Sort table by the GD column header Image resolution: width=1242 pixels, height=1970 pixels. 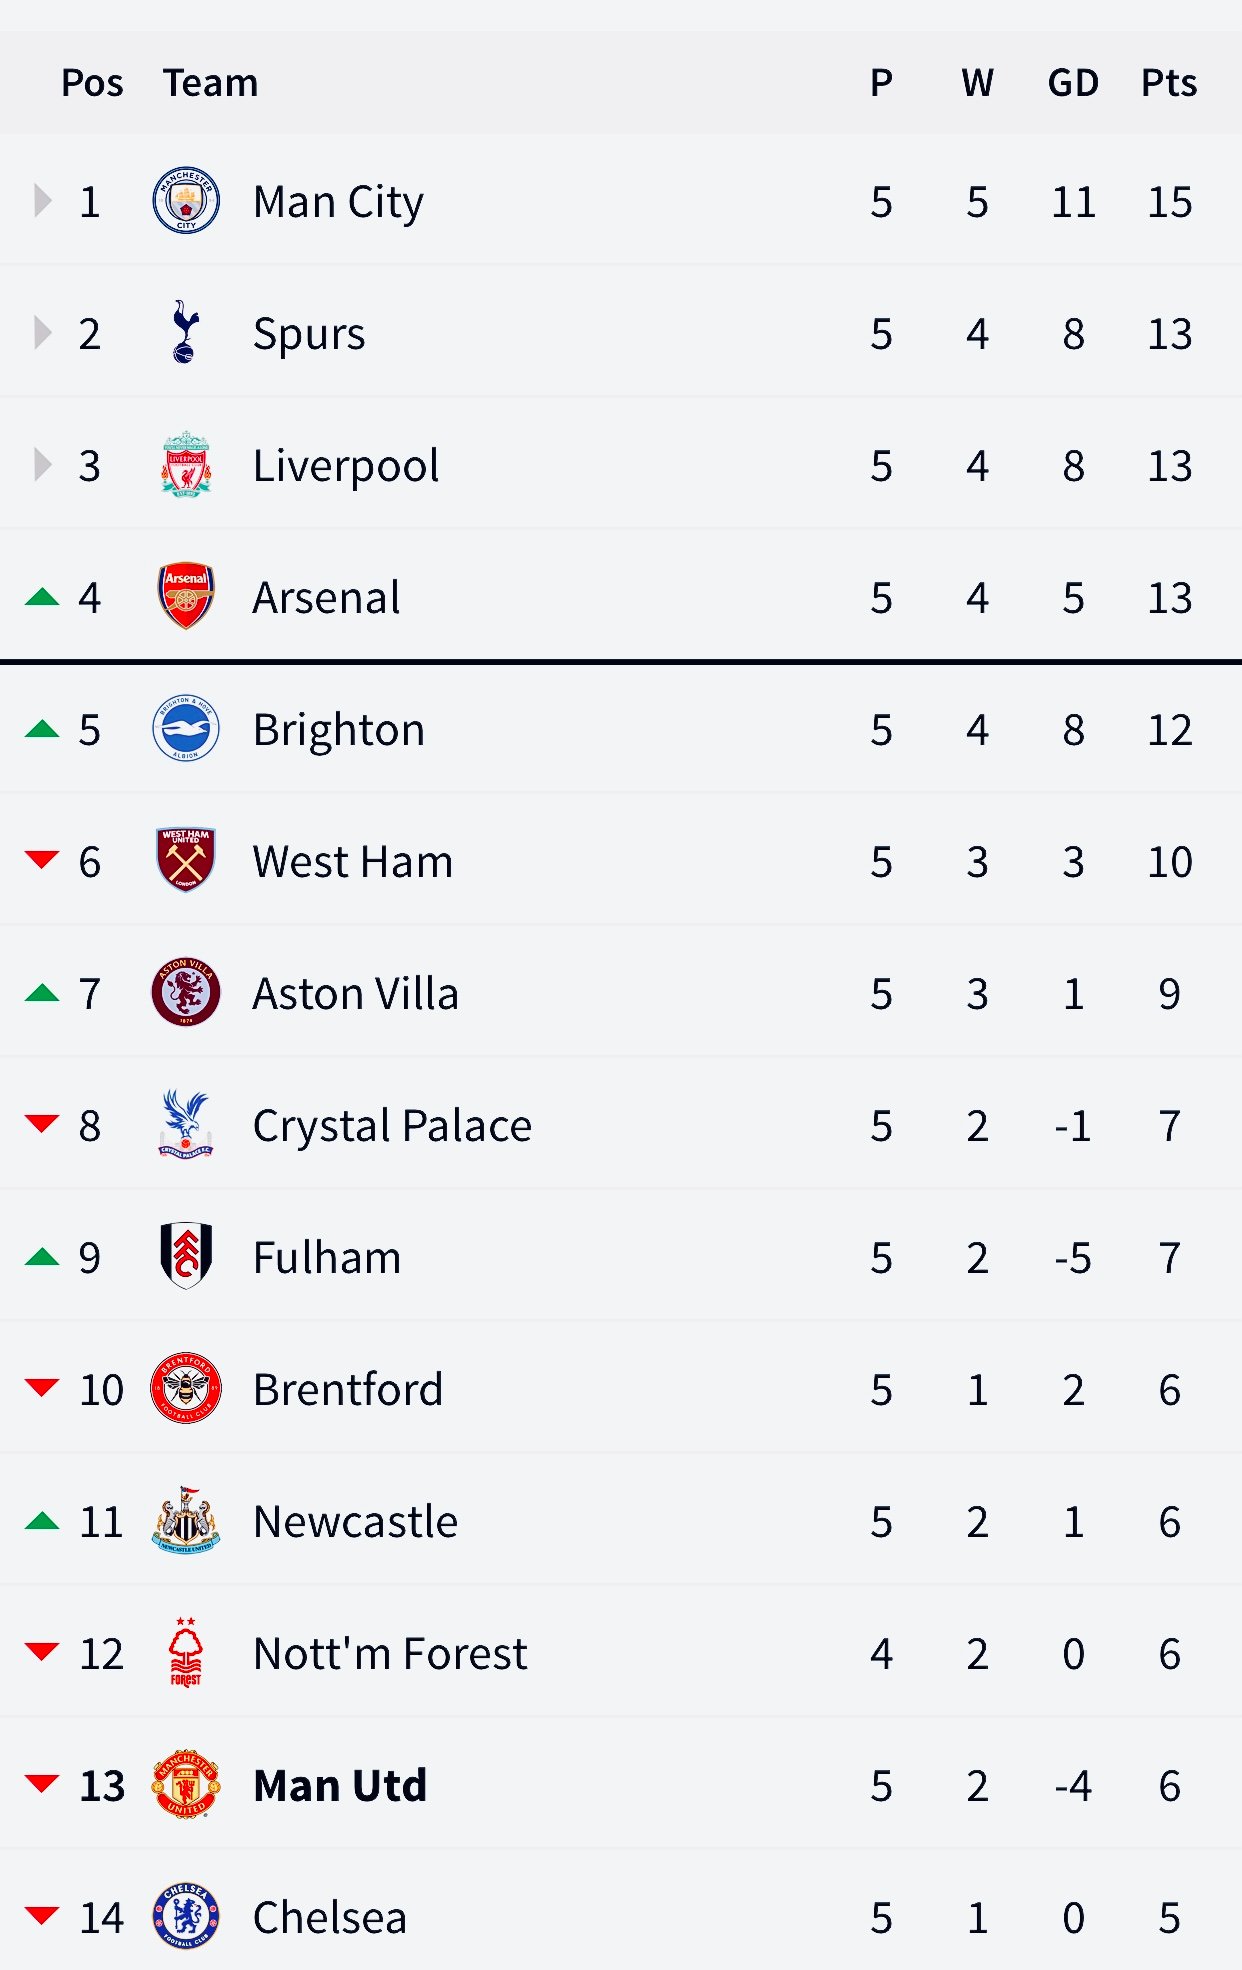1073,83
